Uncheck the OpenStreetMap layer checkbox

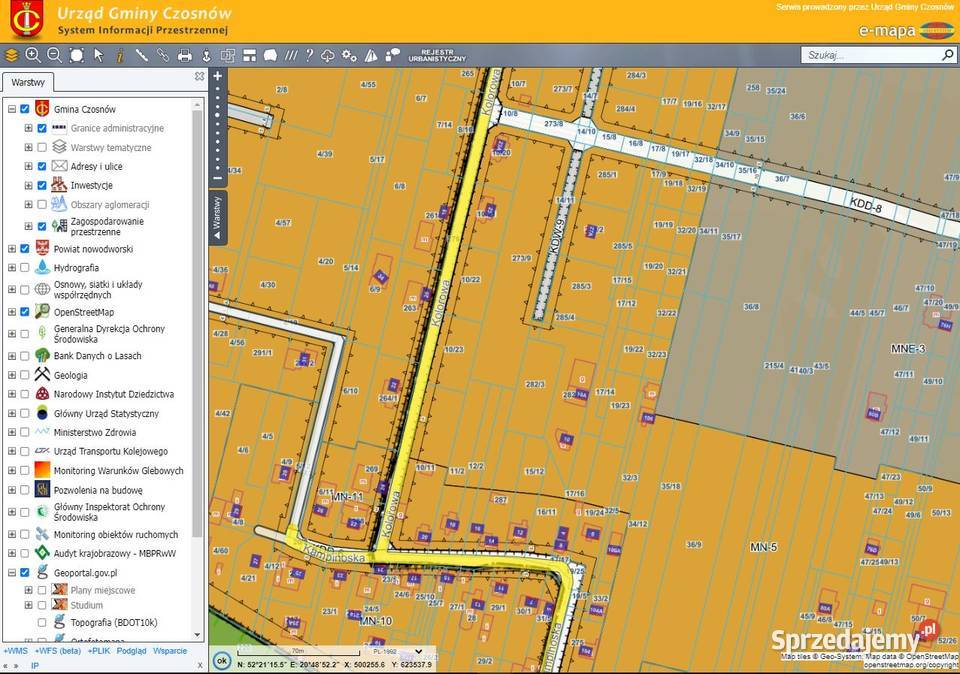tap(24, 312)
